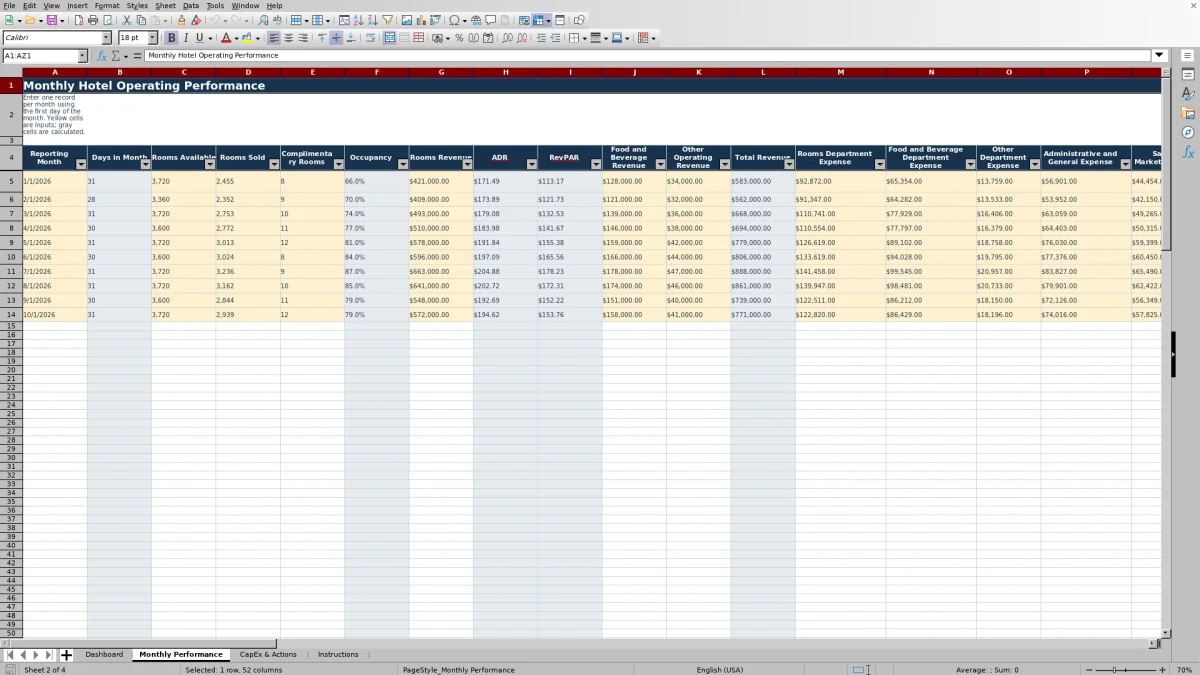Click the English (USA) status bar entry
This screenshot has height=675, width=1200.
[x=720, y=670]
